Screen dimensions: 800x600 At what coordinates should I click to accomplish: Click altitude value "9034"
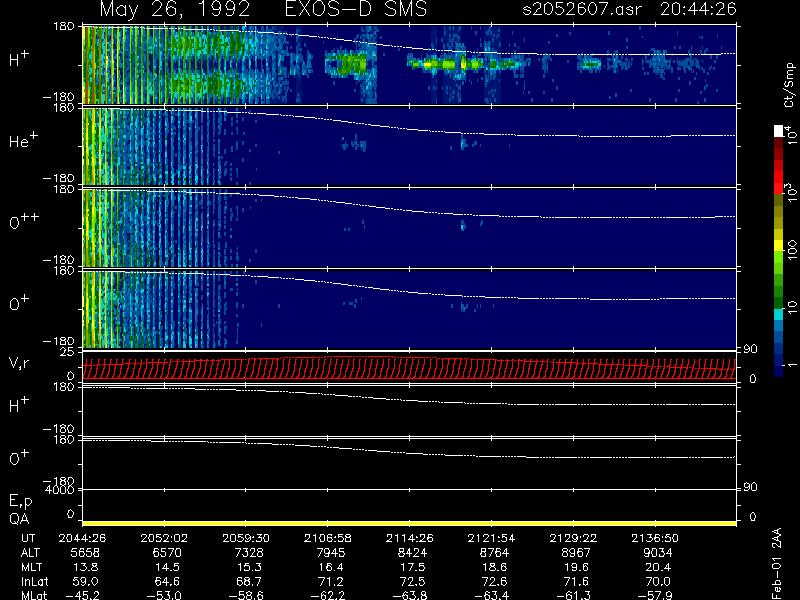pos(658,553)
